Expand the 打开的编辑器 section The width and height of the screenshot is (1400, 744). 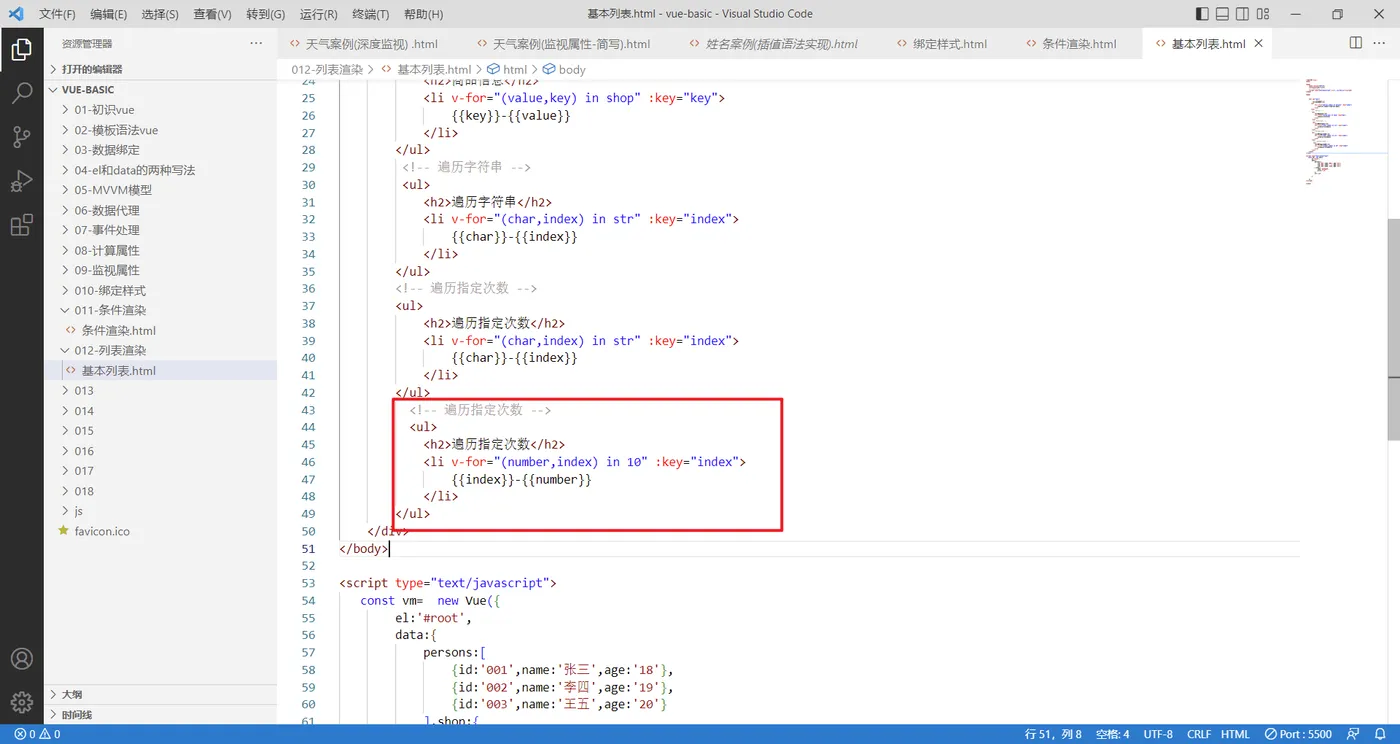tap(160, 69)
